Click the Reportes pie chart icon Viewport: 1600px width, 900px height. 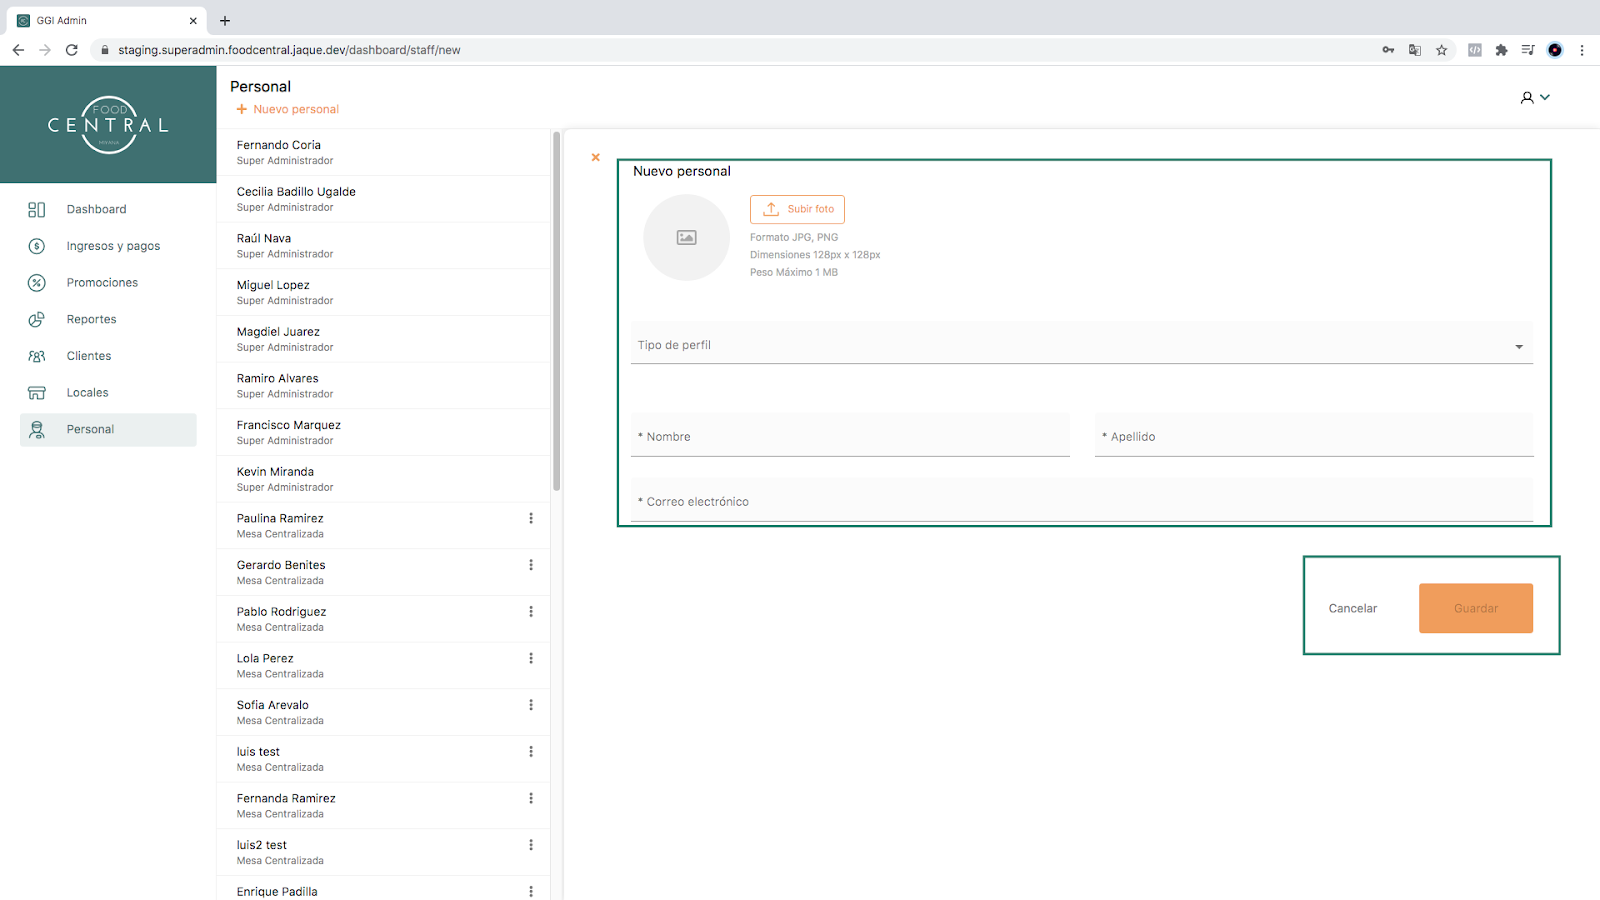37,319
